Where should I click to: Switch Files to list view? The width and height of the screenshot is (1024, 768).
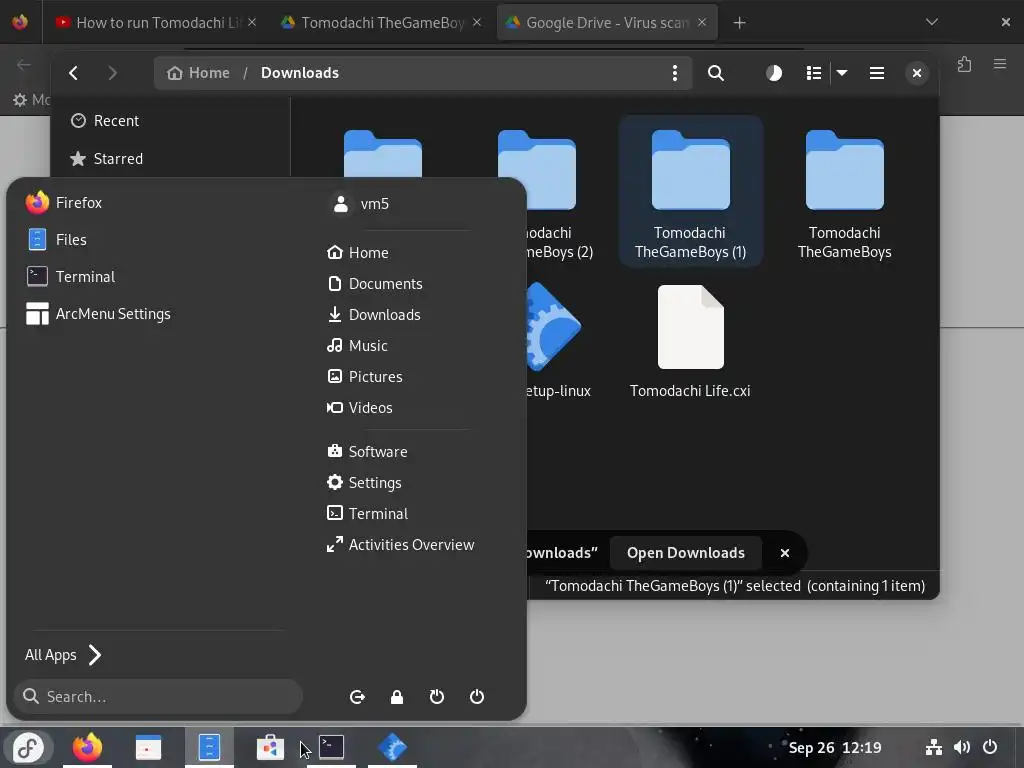814,73
